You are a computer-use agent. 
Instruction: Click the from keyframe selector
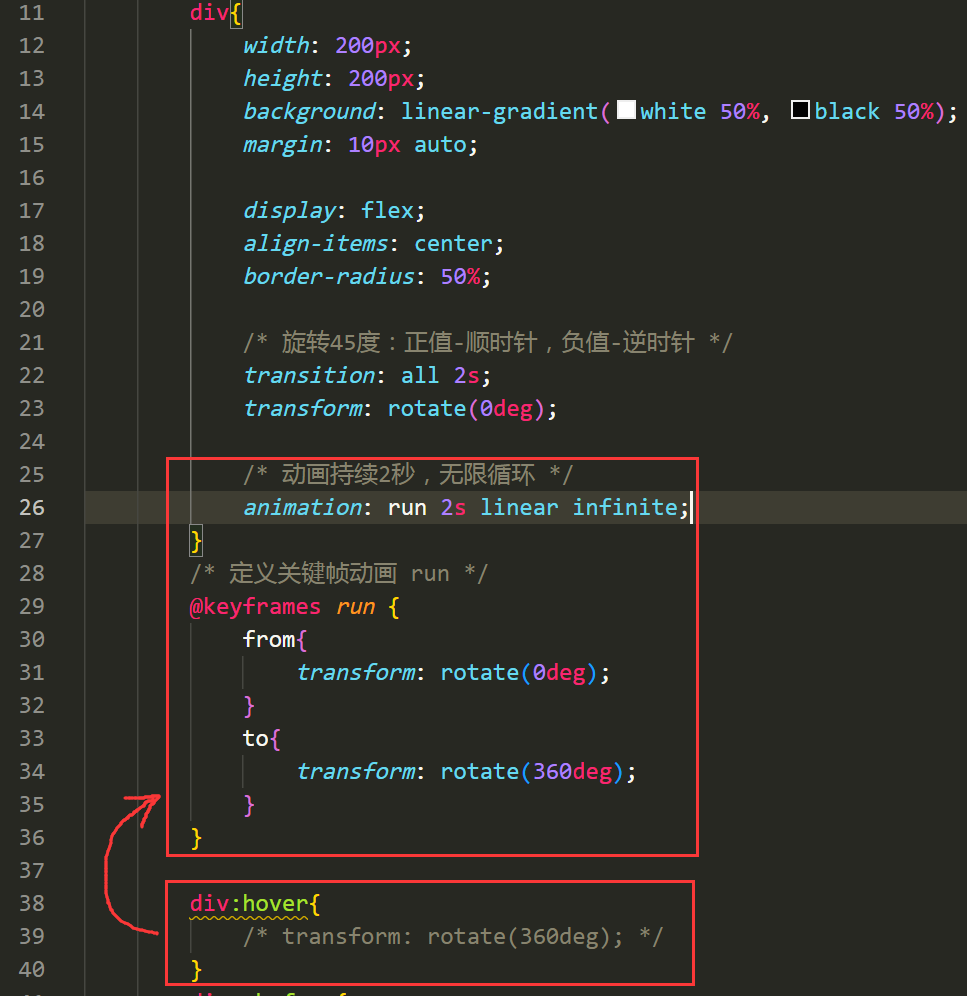click(x=268, y=639)
